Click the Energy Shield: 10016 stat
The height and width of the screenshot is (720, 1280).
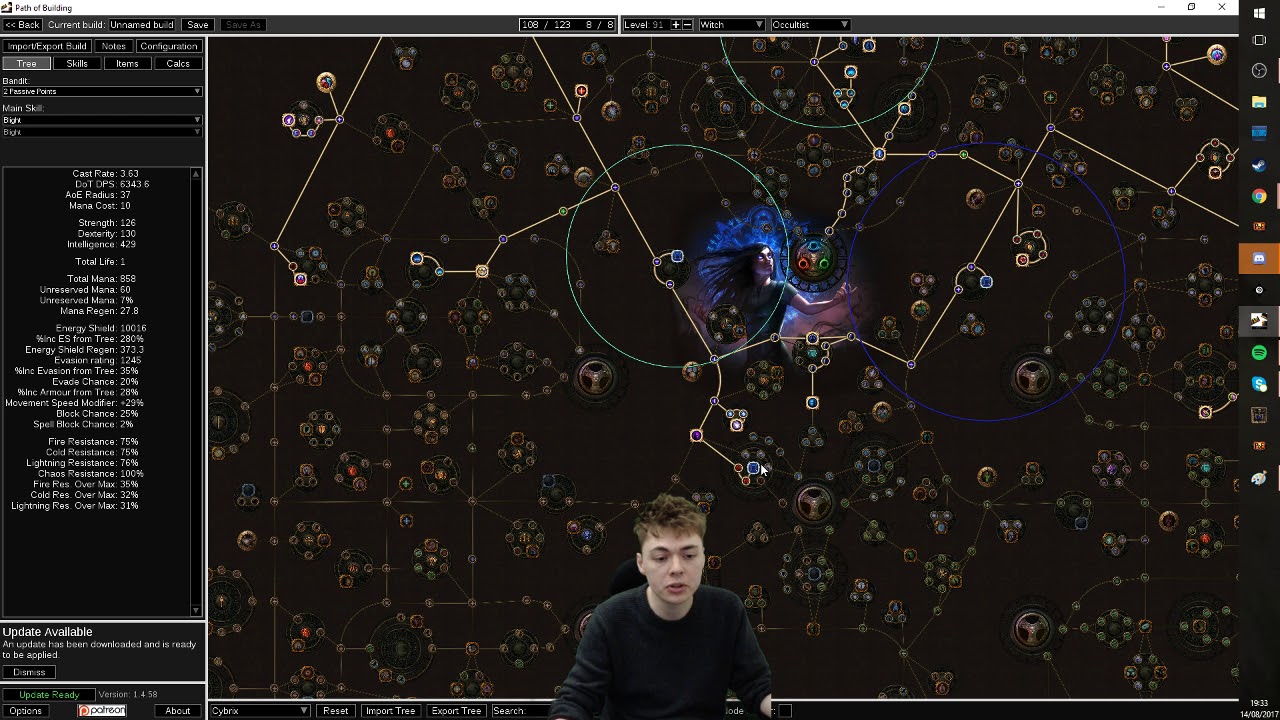[x=100, y=328]
